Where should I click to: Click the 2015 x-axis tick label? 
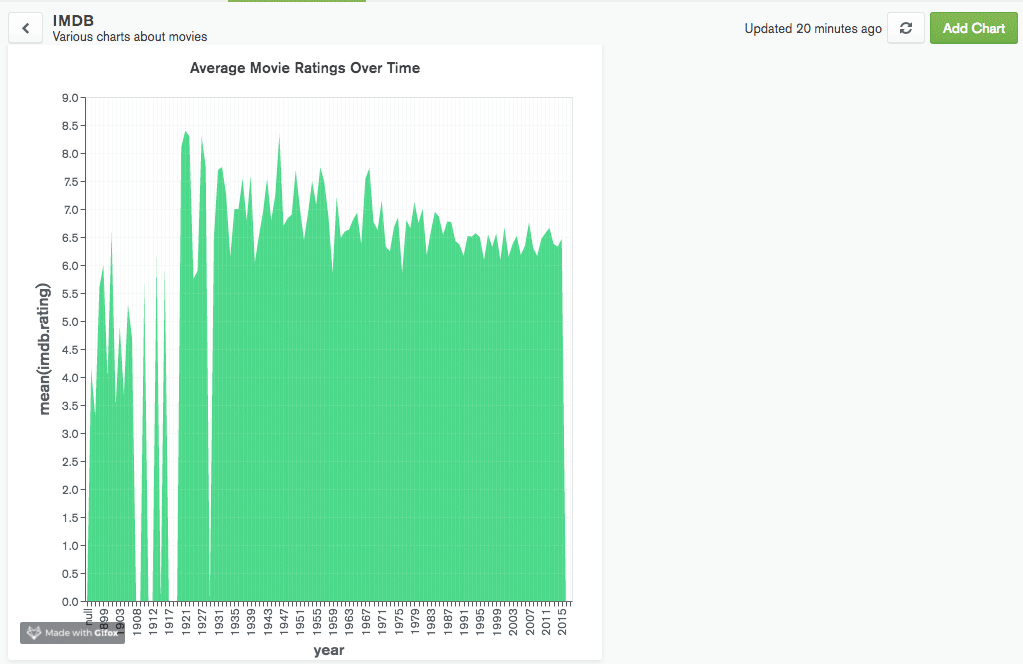[562, 620]
